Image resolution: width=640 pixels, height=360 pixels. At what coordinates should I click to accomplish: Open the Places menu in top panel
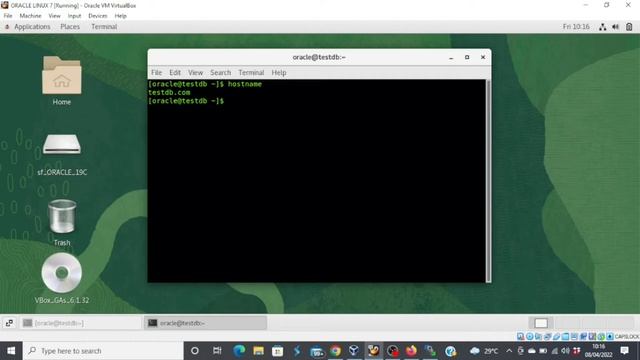[70, 27]
